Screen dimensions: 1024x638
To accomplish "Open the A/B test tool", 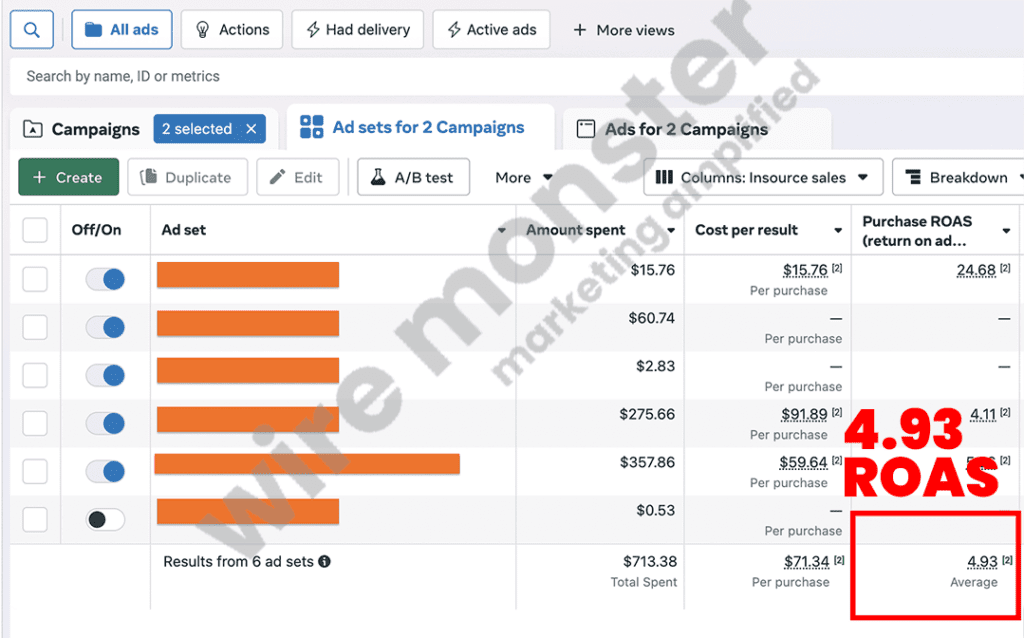I will click(414, 178).
